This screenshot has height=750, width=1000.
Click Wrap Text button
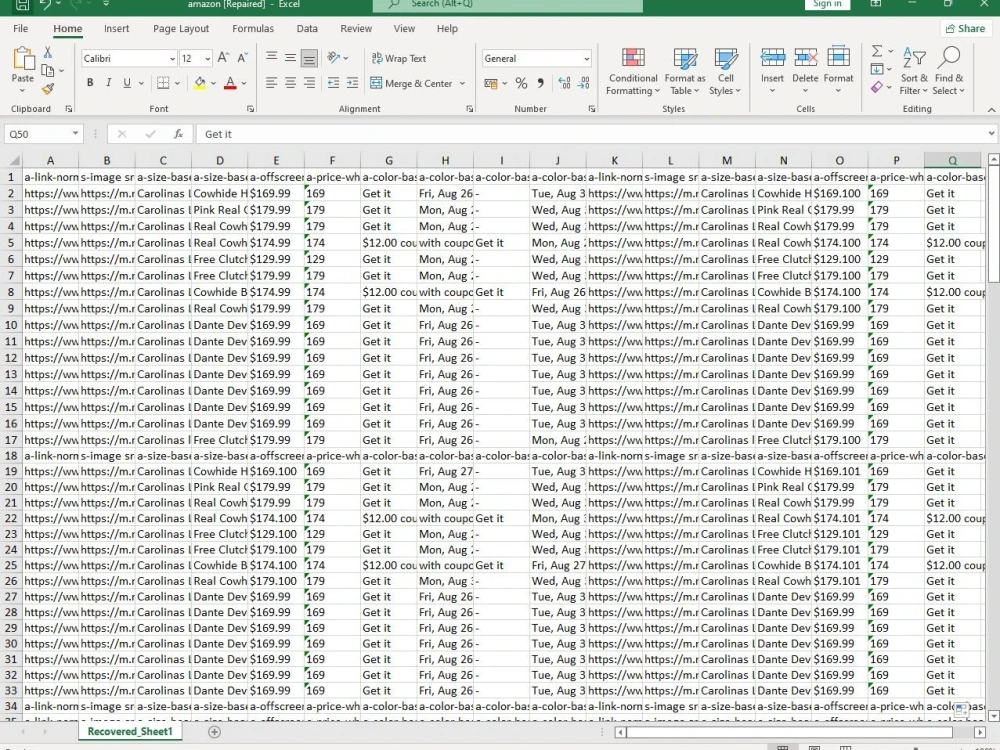(399, 58)
